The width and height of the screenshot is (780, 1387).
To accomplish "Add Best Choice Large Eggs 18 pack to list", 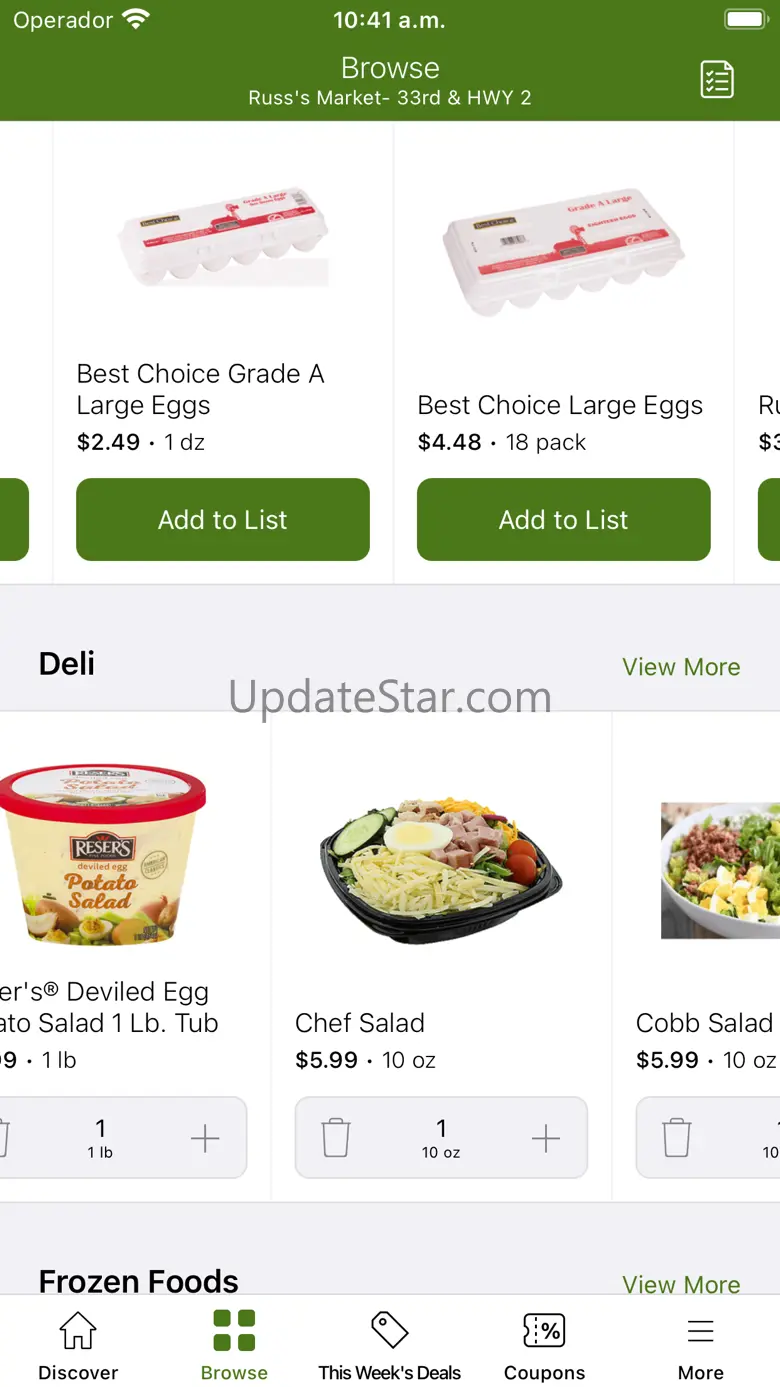I will click(x=564, y=519).
